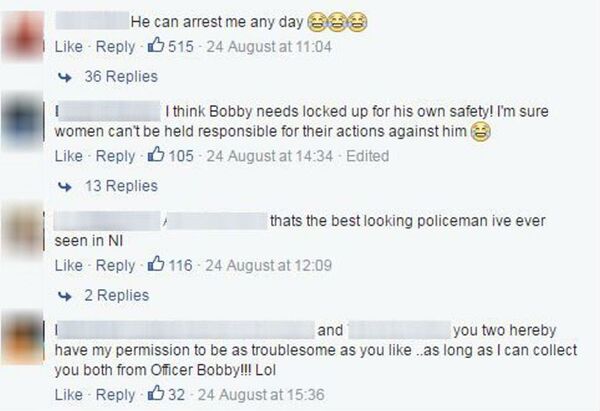Click the thumbs-up icon showing 515 likes

156,46
